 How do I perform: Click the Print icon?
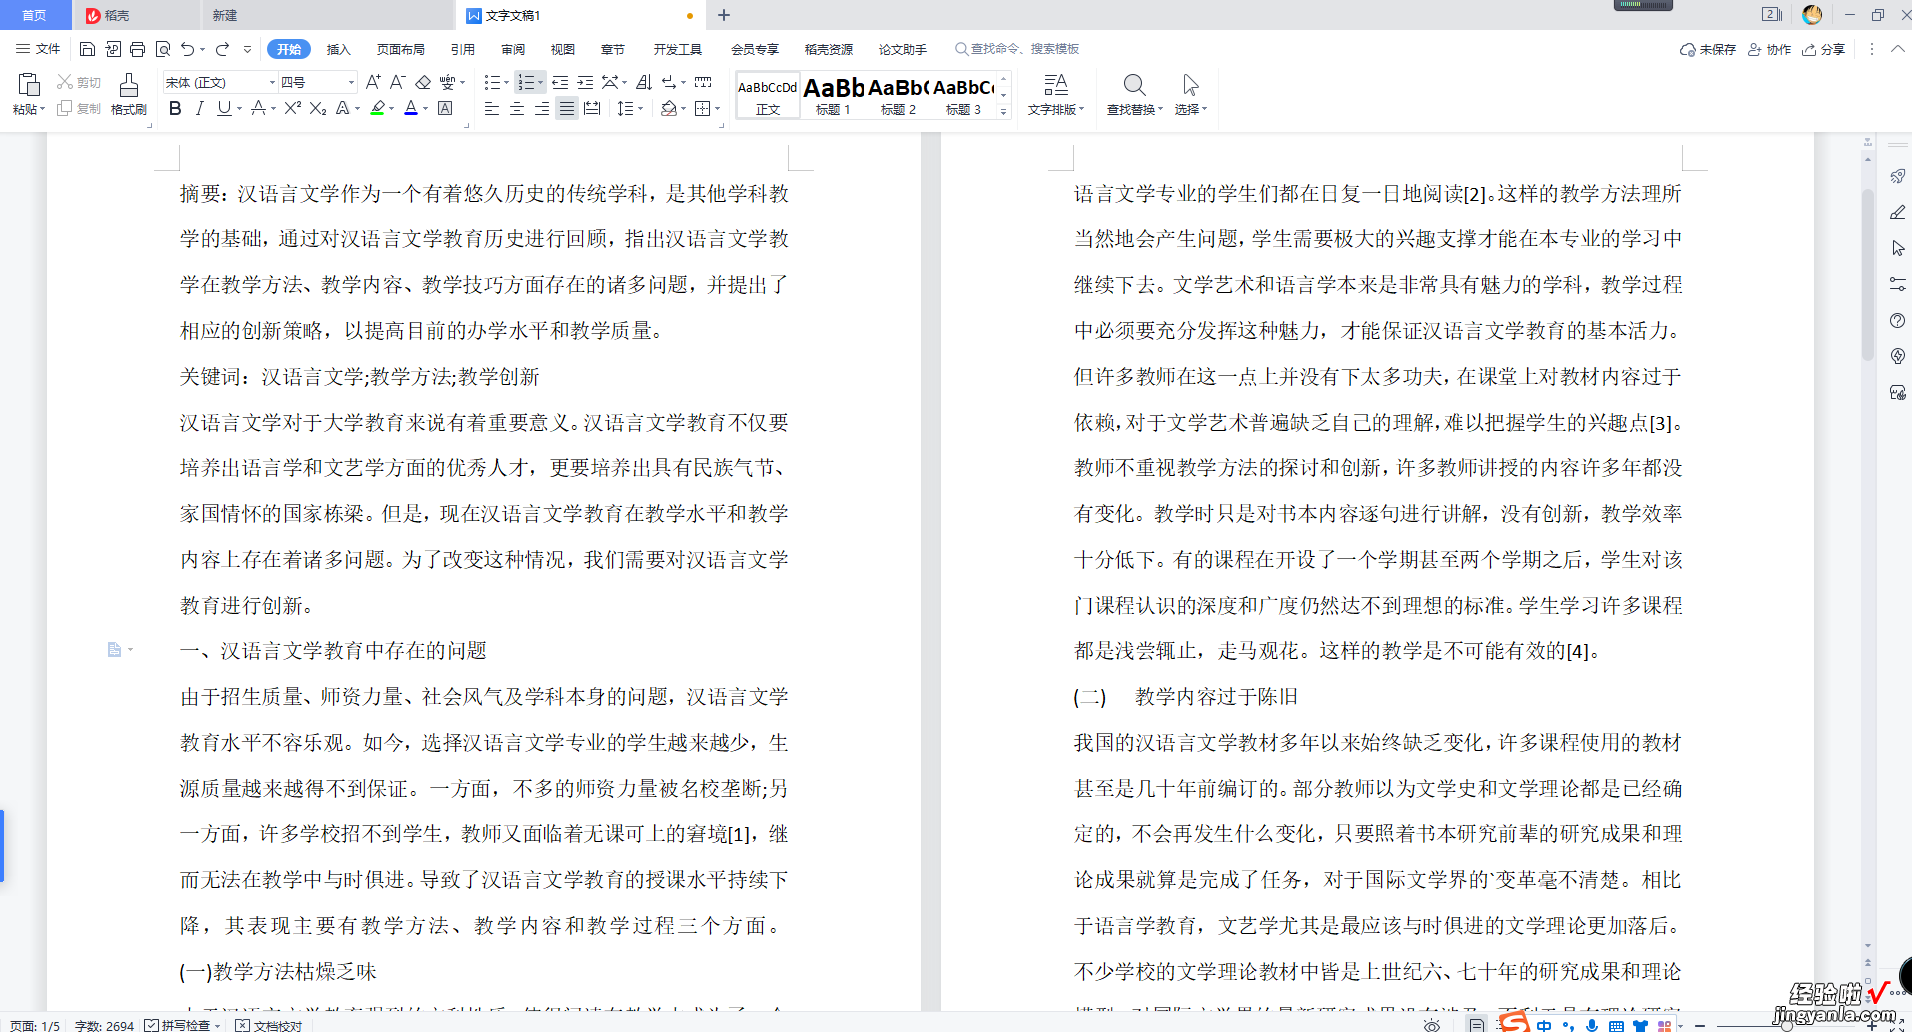tap(137, 49)
